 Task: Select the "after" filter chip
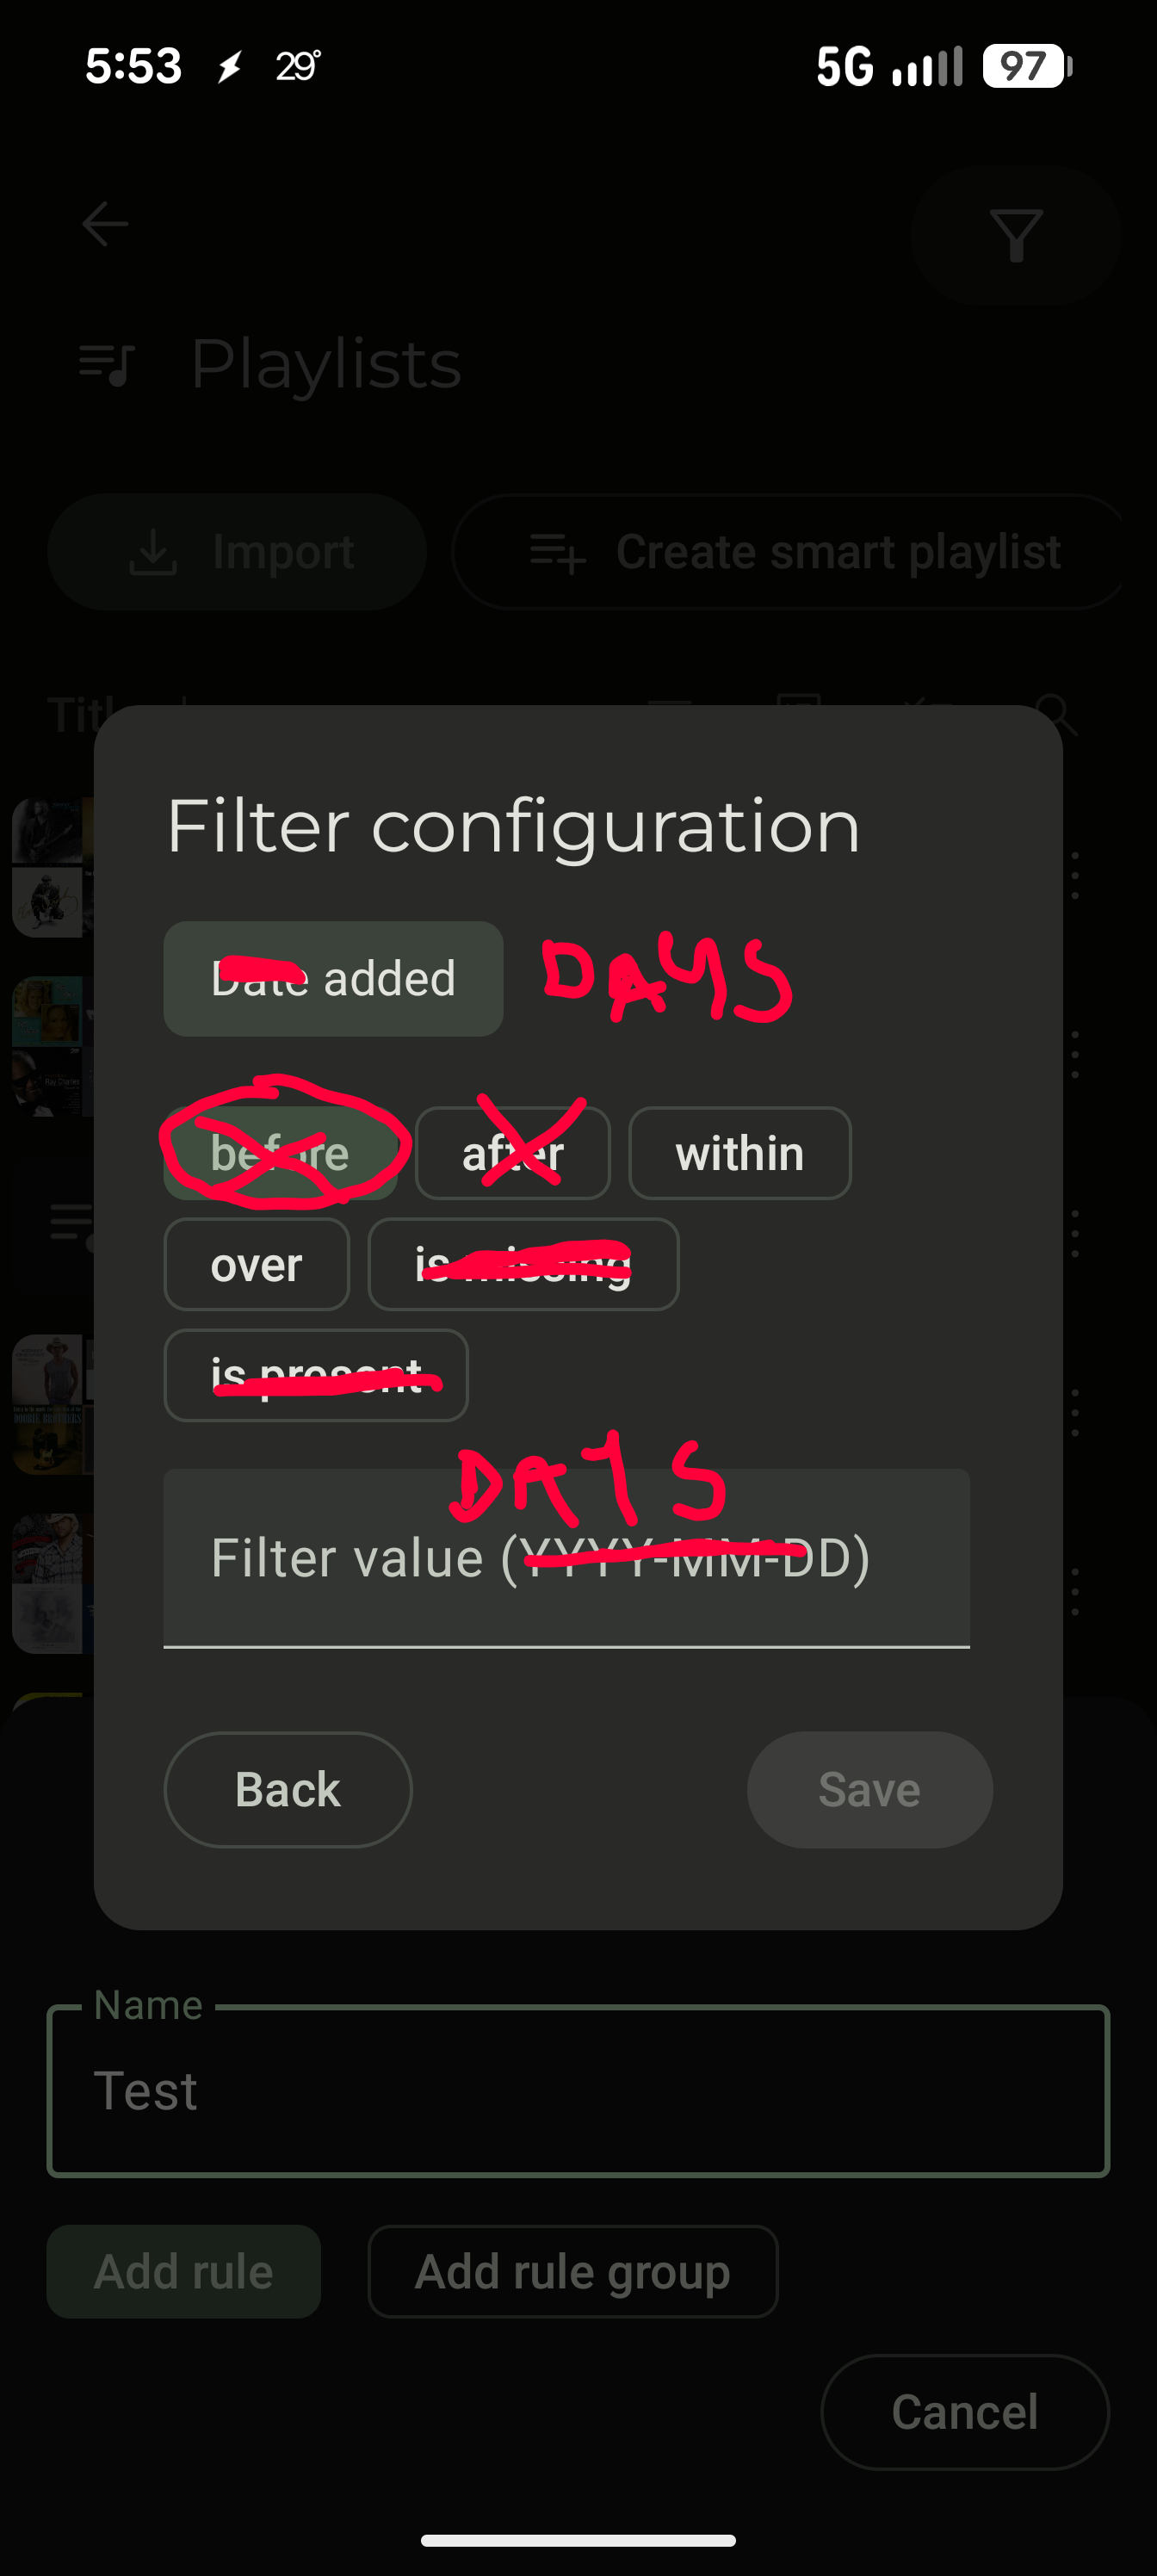[513, 1153]
